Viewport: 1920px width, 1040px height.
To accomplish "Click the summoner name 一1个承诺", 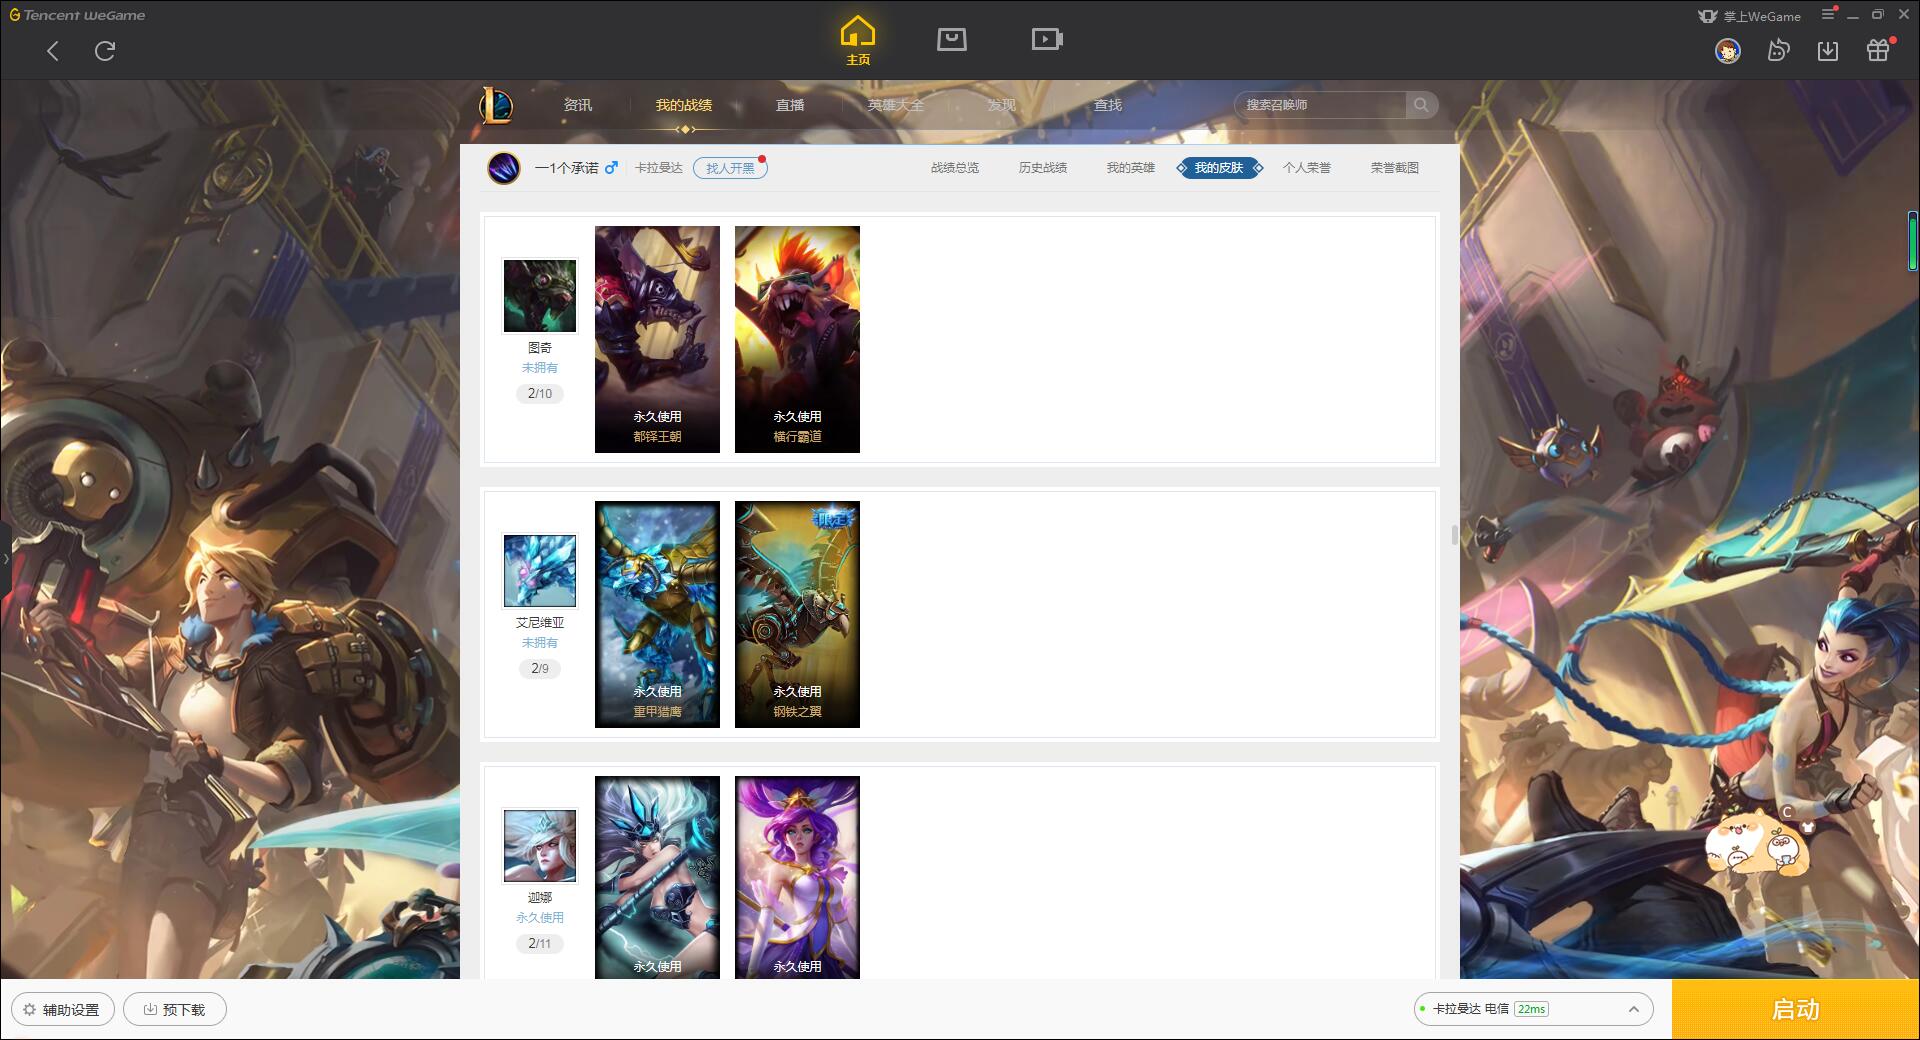I will (x=566, y=168).
